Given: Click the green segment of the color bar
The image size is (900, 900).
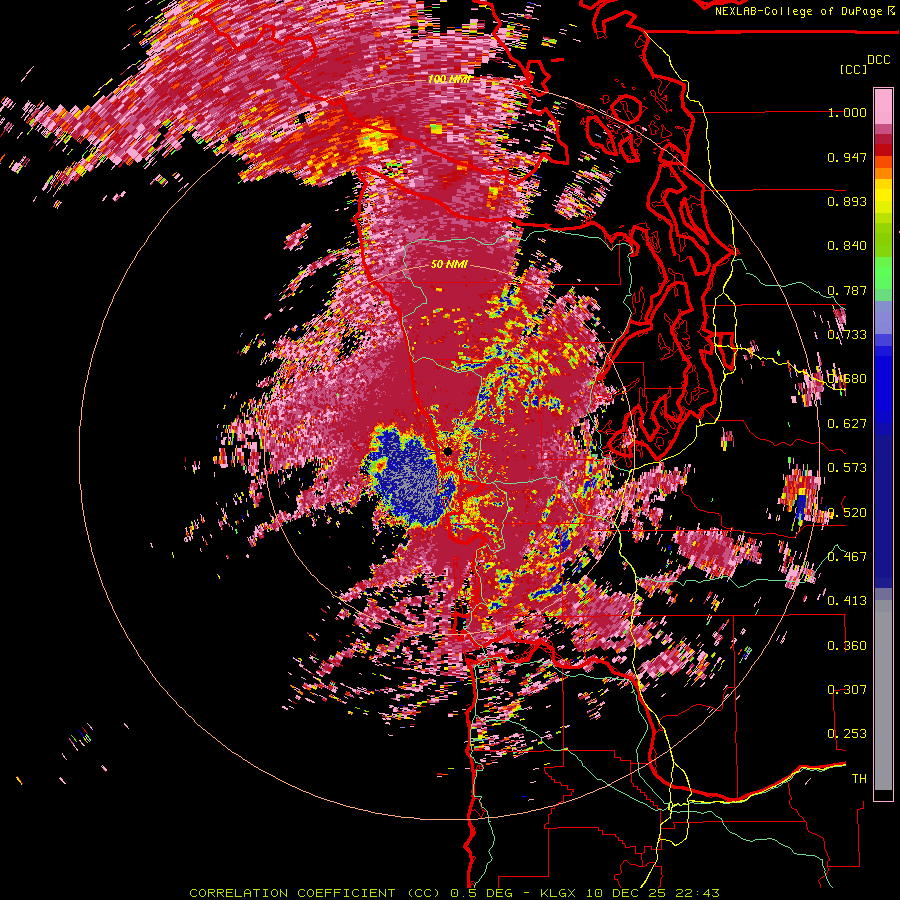Looking at the screenshot, I should click(883, 273).
